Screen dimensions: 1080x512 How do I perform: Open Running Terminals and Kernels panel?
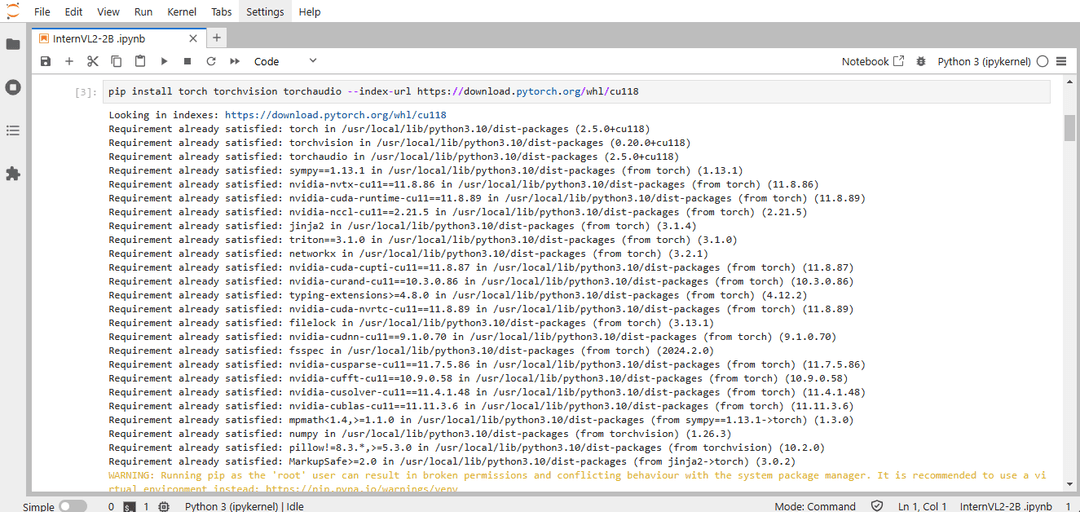point(12,88)
